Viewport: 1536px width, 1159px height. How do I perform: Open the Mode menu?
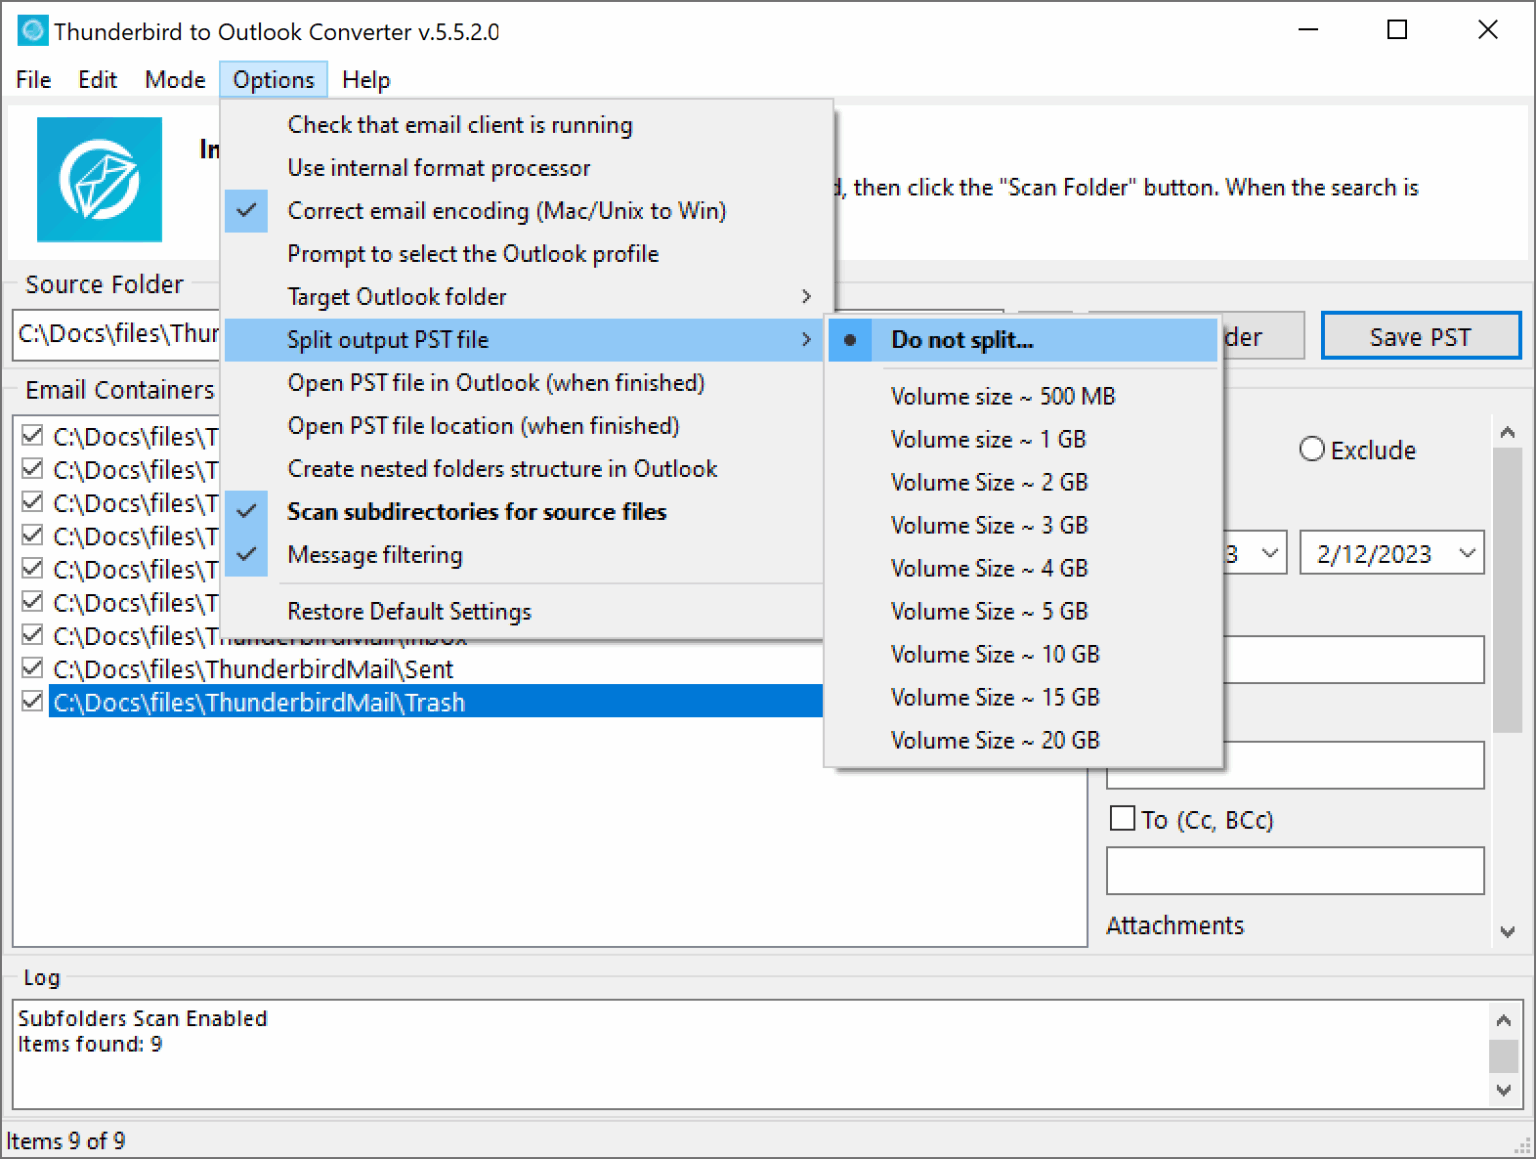coord(175,79)
